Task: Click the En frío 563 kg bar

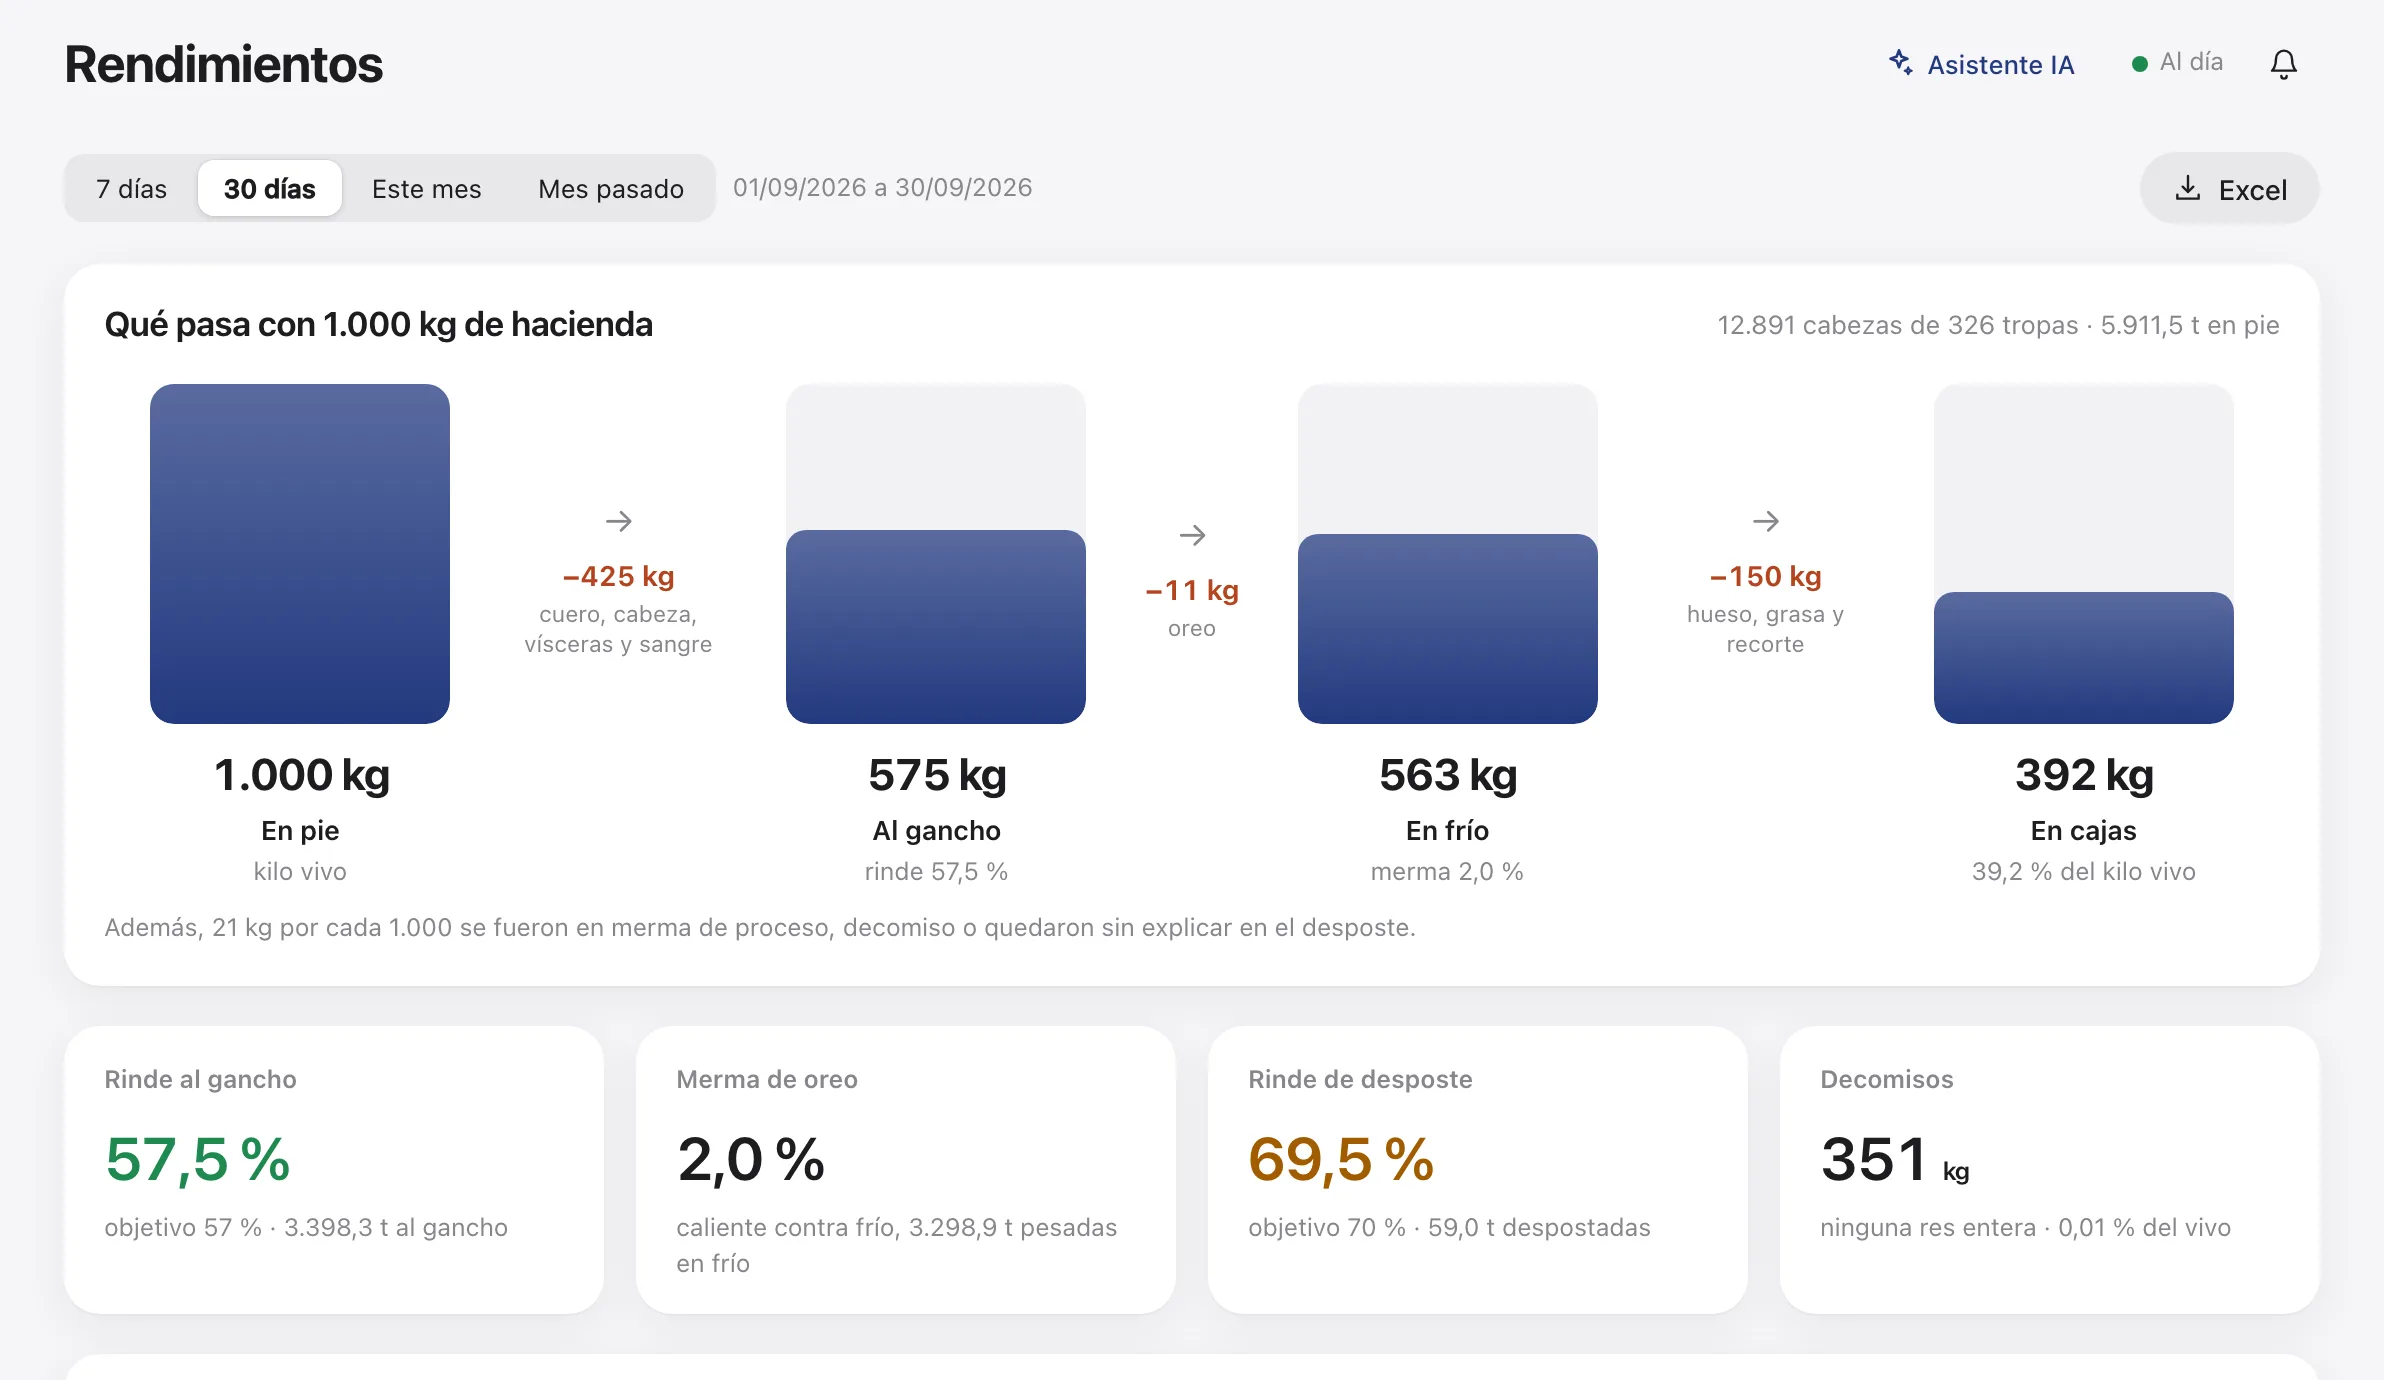Action: (x=1448, y=629)
